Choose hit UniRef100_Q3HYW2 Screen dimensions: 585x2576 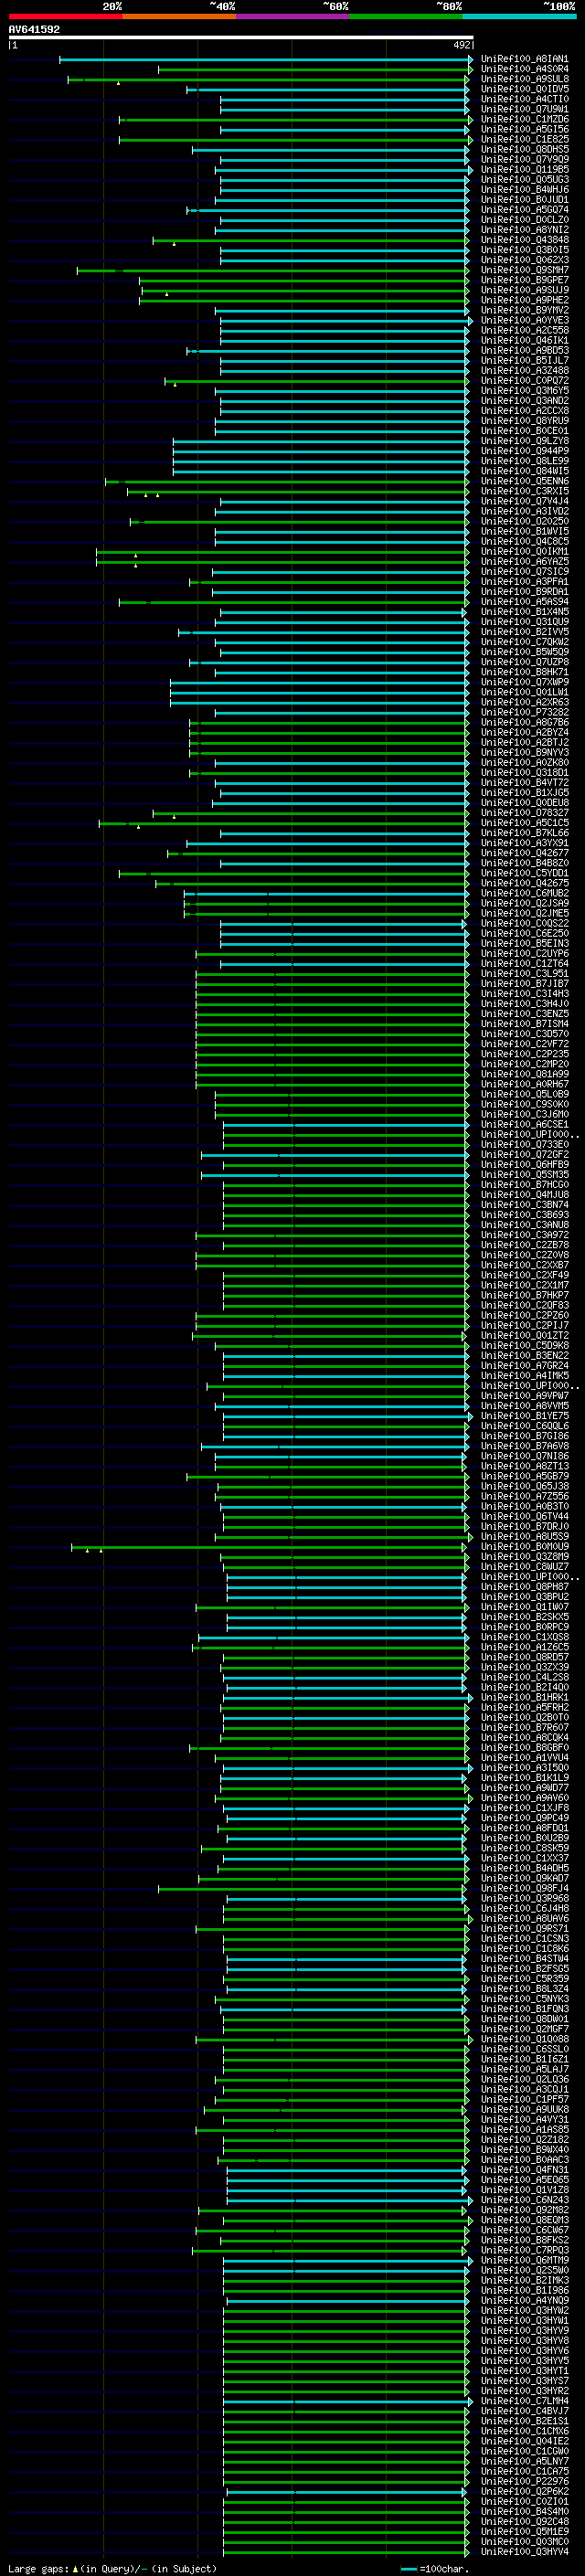tap(524, 2311)
